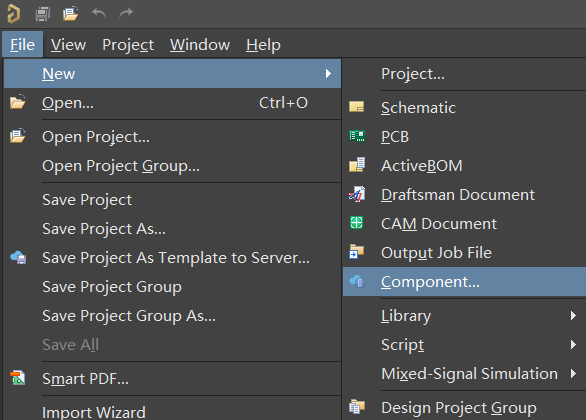Click the green CAM Document icon
This screenshot has height=420, width=586.
coord(357,223)
